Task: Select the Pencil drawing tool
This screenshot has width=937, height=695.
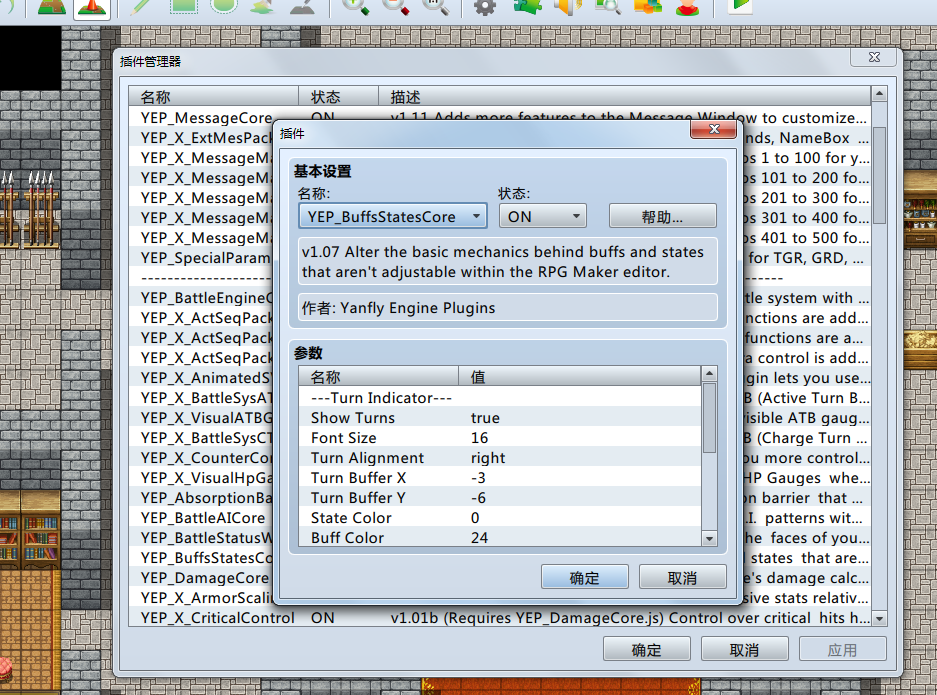Action: pos(140,7)
